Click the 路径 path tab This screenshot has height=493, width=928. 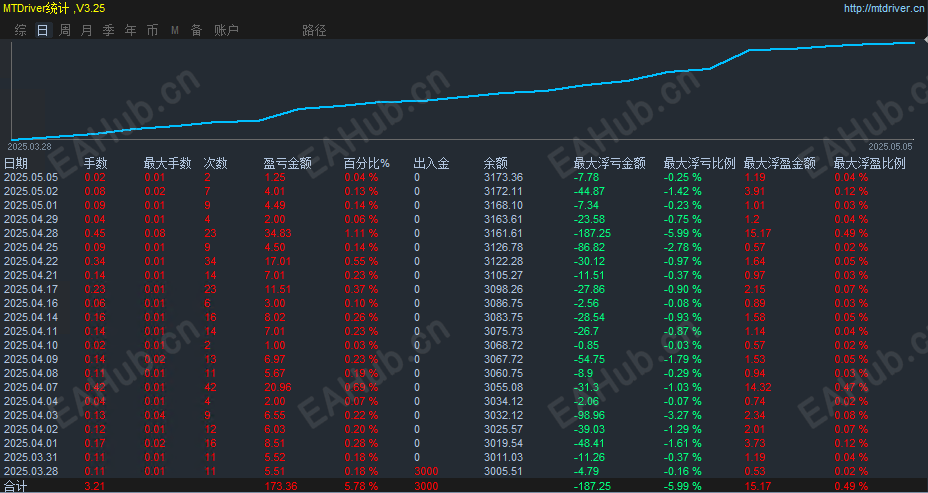pyautogui.click(x=314, y=31)
